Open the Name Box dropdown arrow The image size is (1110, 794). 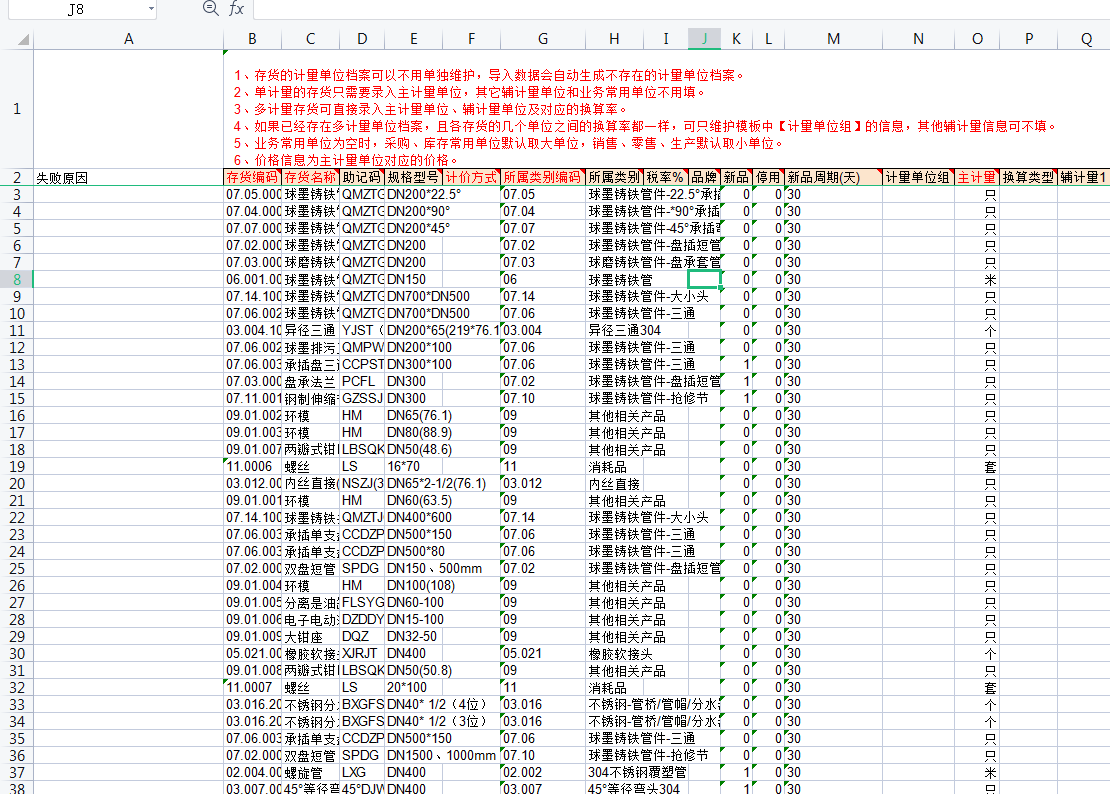151,9
